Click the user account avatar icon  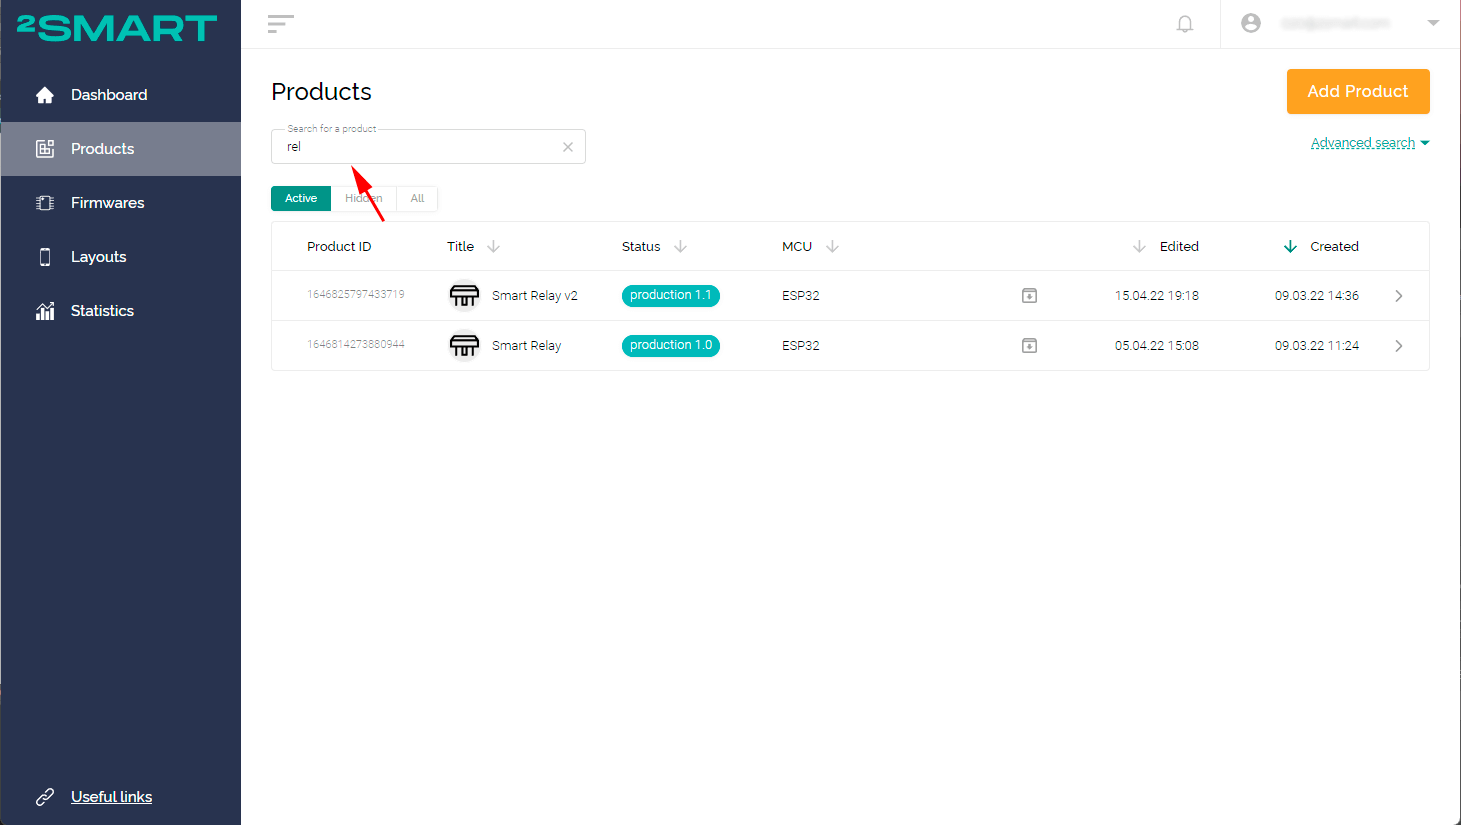[1251, 23]
